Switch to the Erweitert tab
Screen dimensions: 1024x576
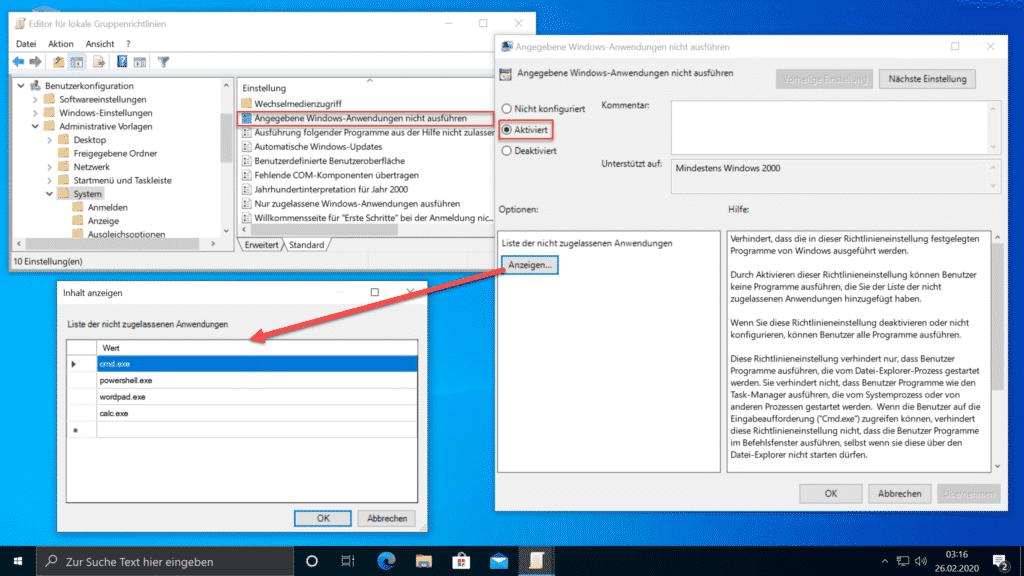click(x=261, y=245)
